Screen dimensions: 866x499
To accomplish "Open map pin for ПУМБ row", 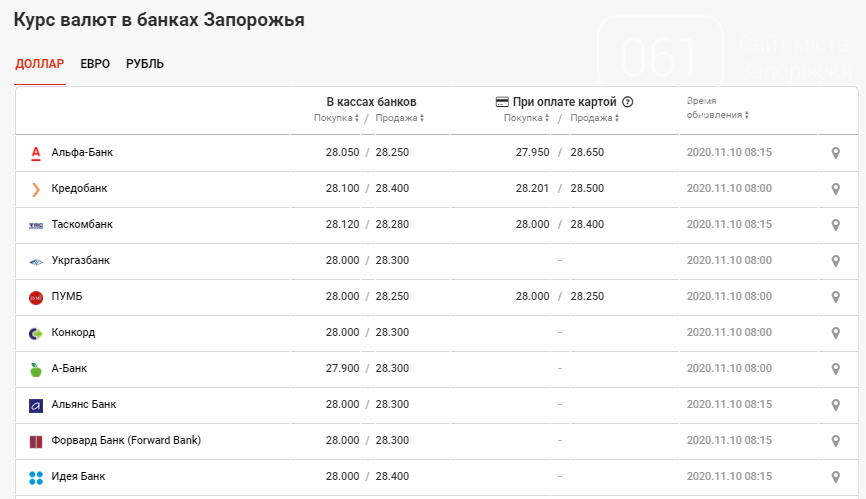I will pos(836,297).
